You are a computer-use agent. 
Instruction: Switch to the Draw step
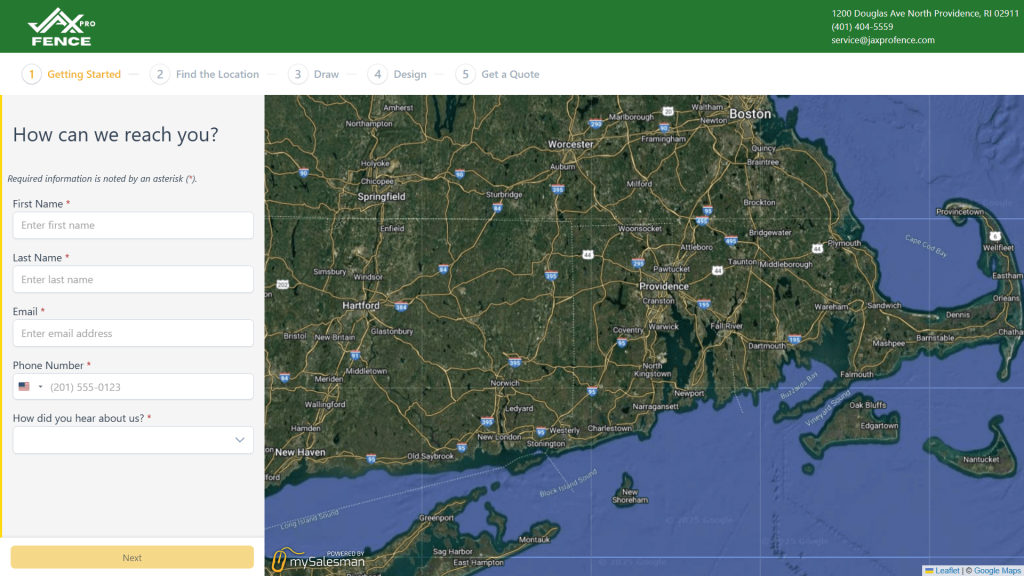pyautogui.click(x=326, y=74)
